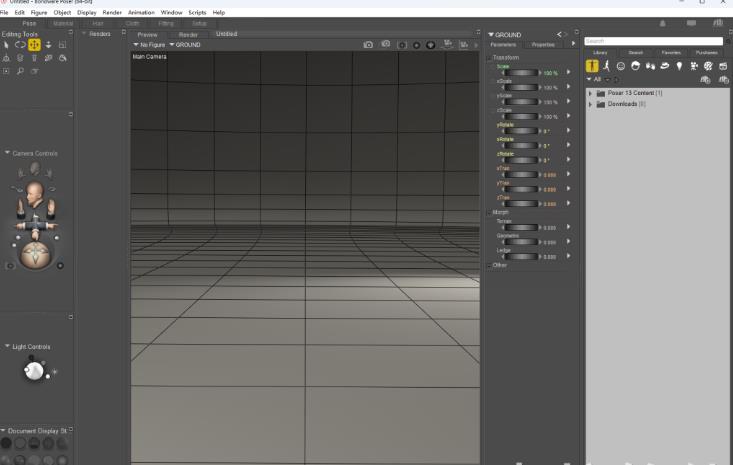Switch to the library Favorites tab
This screenshot has height=465, width=733.
coord(671,53)
